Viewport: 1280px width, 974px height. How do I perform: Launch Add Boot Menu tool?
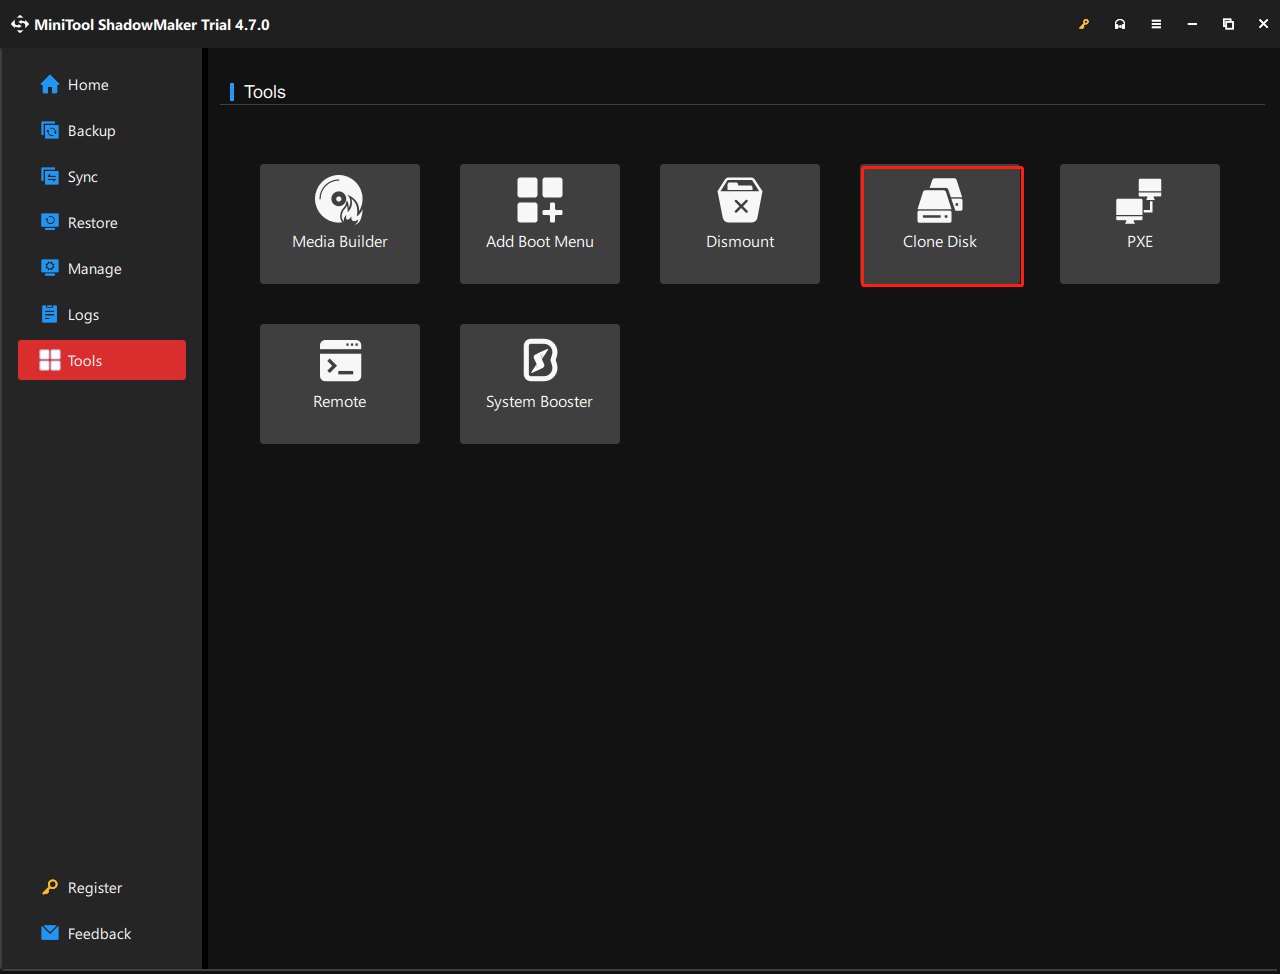[540, 223]
